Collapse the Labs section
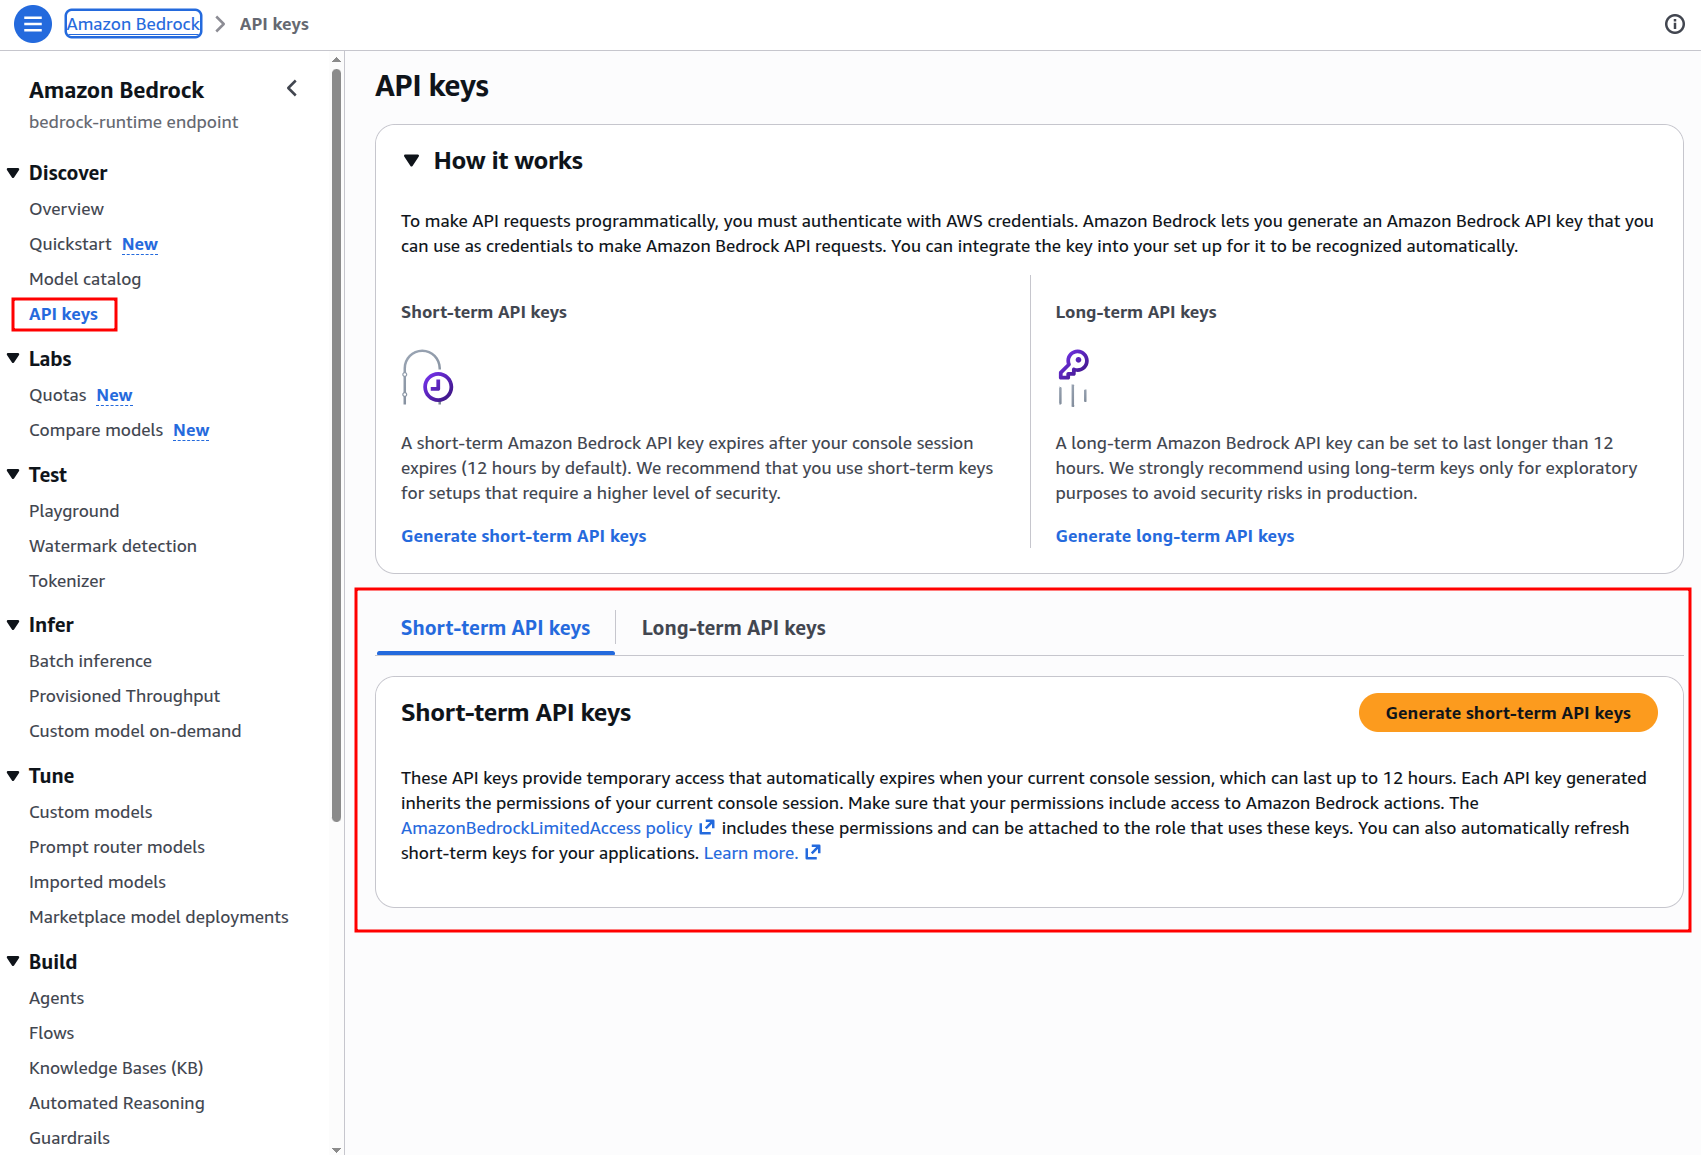This screenshot has width=1701, height=1155. (13, 359)
